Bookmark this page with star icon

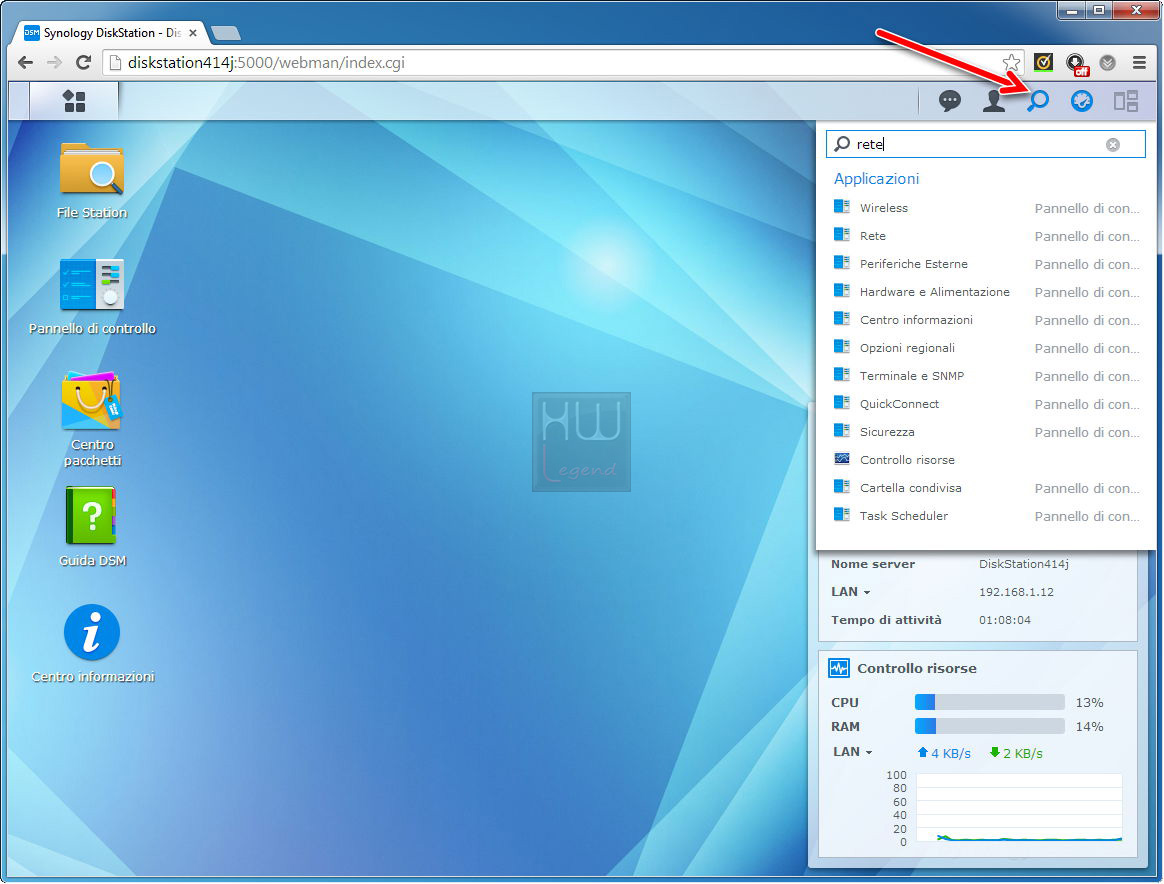tap(1011, 62)
